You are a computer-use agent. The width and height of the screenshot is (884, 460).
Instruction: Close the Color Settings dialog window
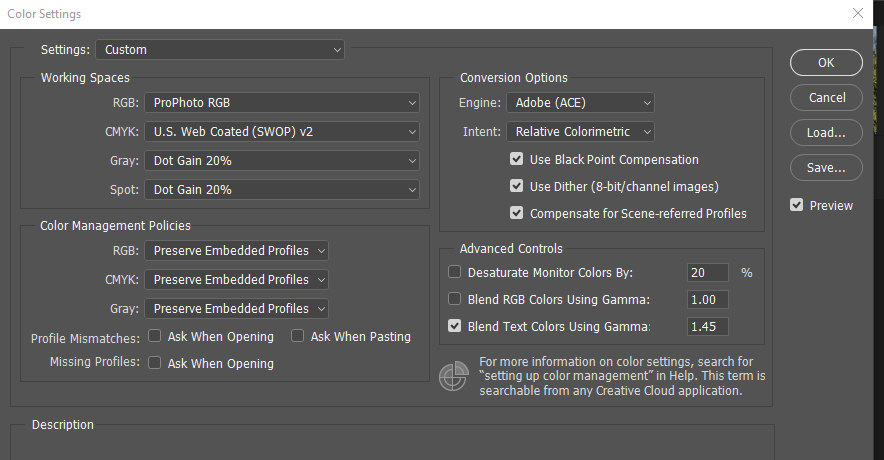(857, 14)
